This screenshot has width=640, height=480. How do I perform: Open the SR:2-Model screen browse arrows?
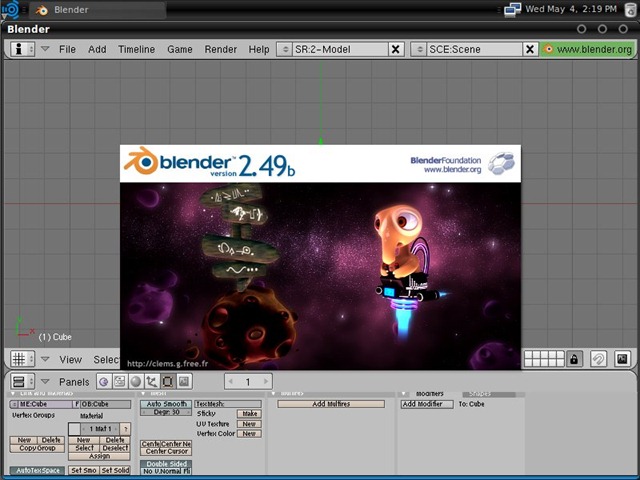[284, 49]
